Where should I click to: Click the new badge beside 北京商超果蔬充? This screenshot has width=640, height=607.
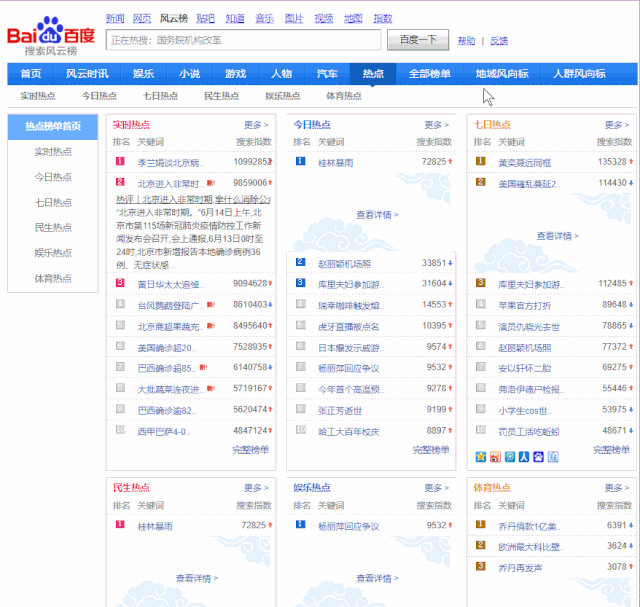(x=211, y=326)
